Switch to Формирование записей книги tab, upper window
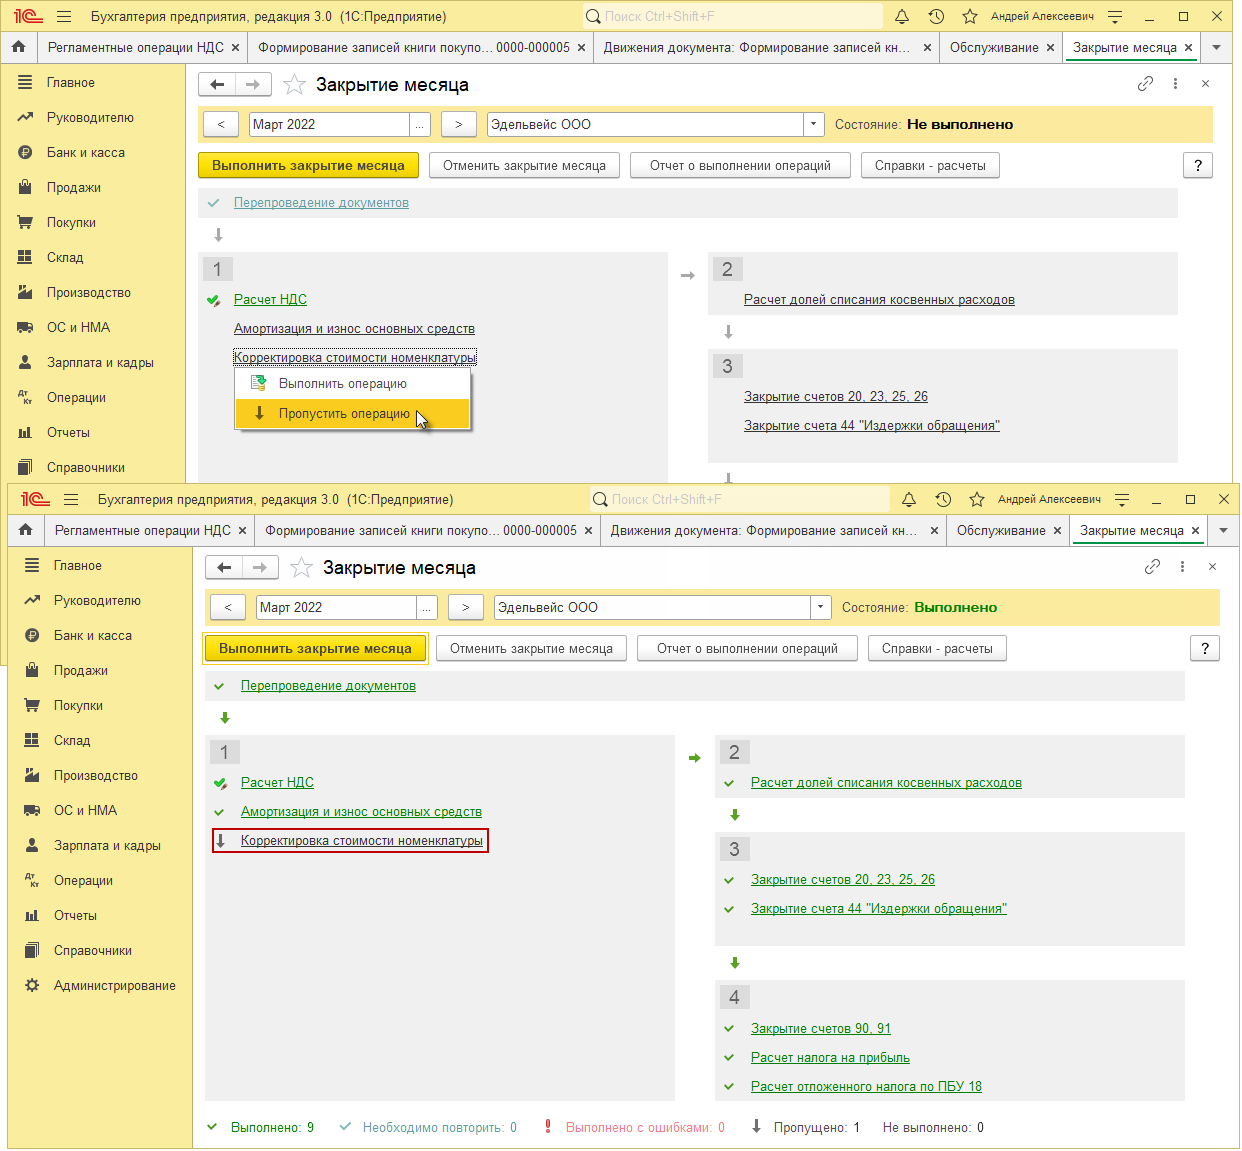 point(414,47)
